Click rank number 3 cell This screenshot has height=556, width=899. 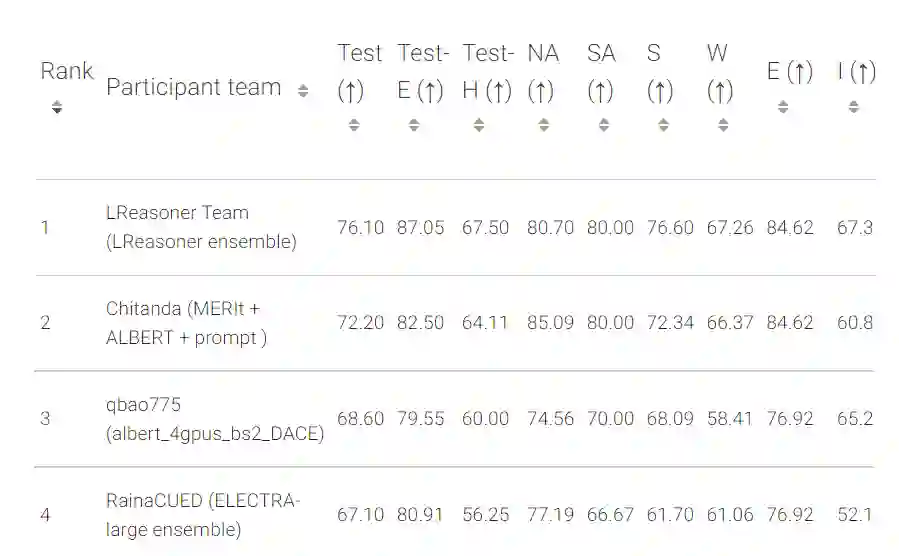coord(45,419)
